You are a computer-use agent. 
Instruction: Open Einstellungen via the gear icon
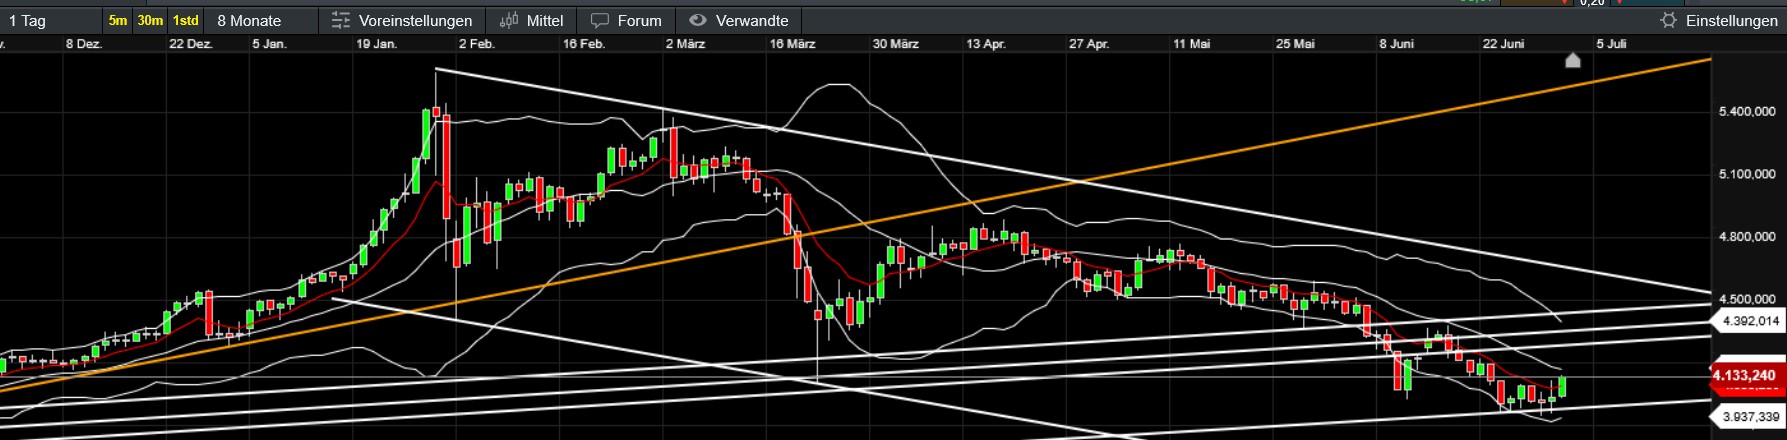pos(1668,20)
